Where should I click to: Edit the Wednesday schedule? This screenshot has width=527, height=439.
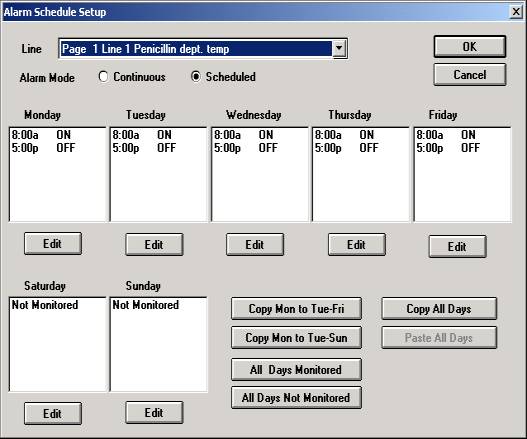click(255, 244)
